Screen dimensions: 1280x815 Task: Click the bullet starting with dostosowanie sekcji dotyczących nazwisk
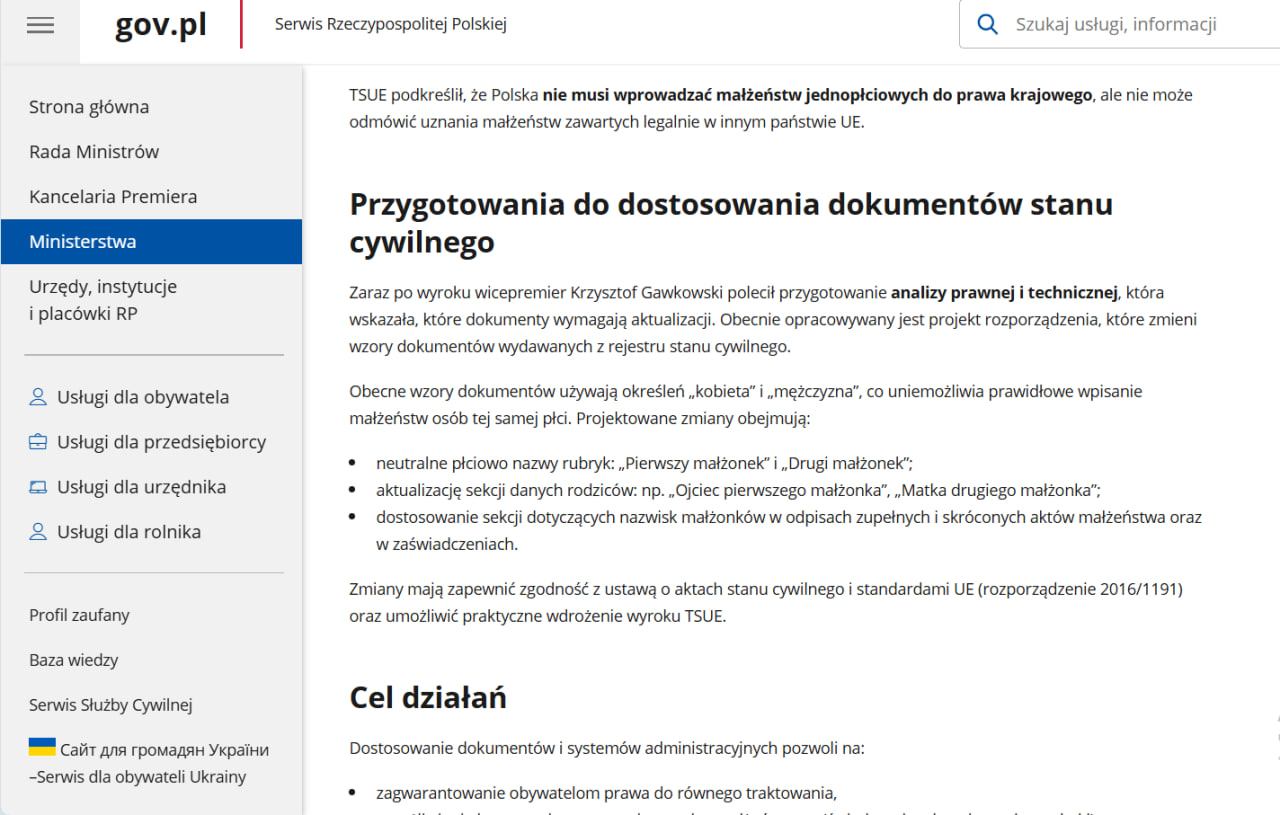pos(789,531)
